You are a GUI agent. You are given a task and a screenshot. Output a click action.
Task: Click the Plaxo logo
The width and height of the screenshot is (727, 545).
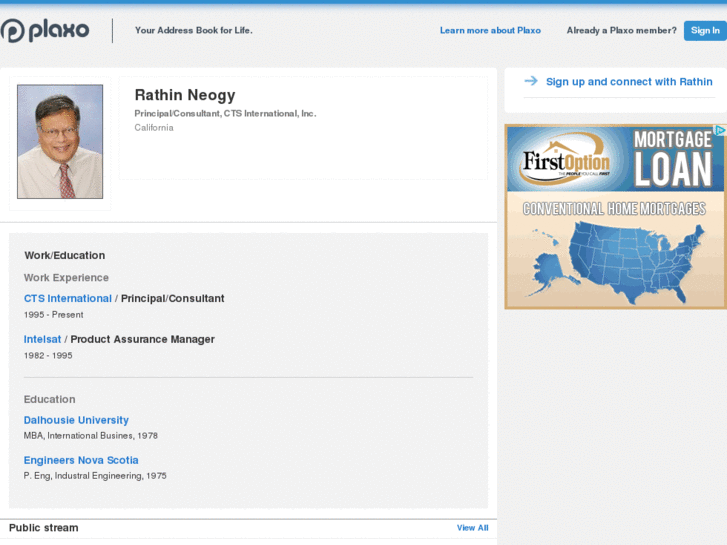[45, 31]
